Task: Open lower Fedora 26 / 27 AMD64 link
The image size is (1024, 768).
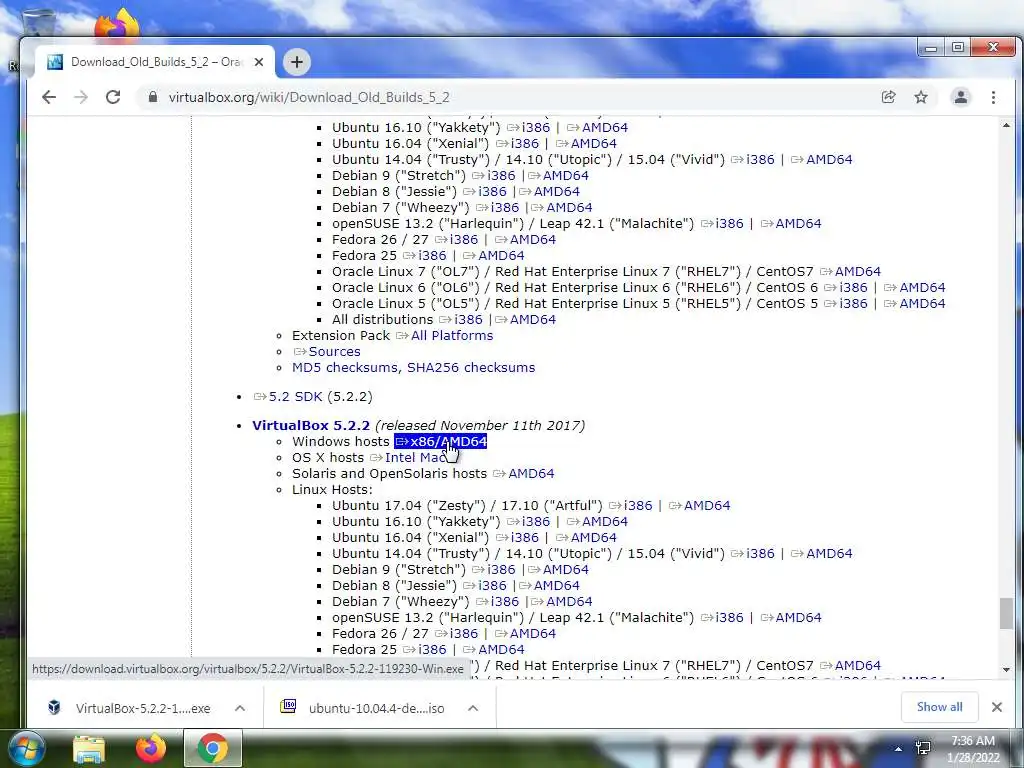Action: 526,633
